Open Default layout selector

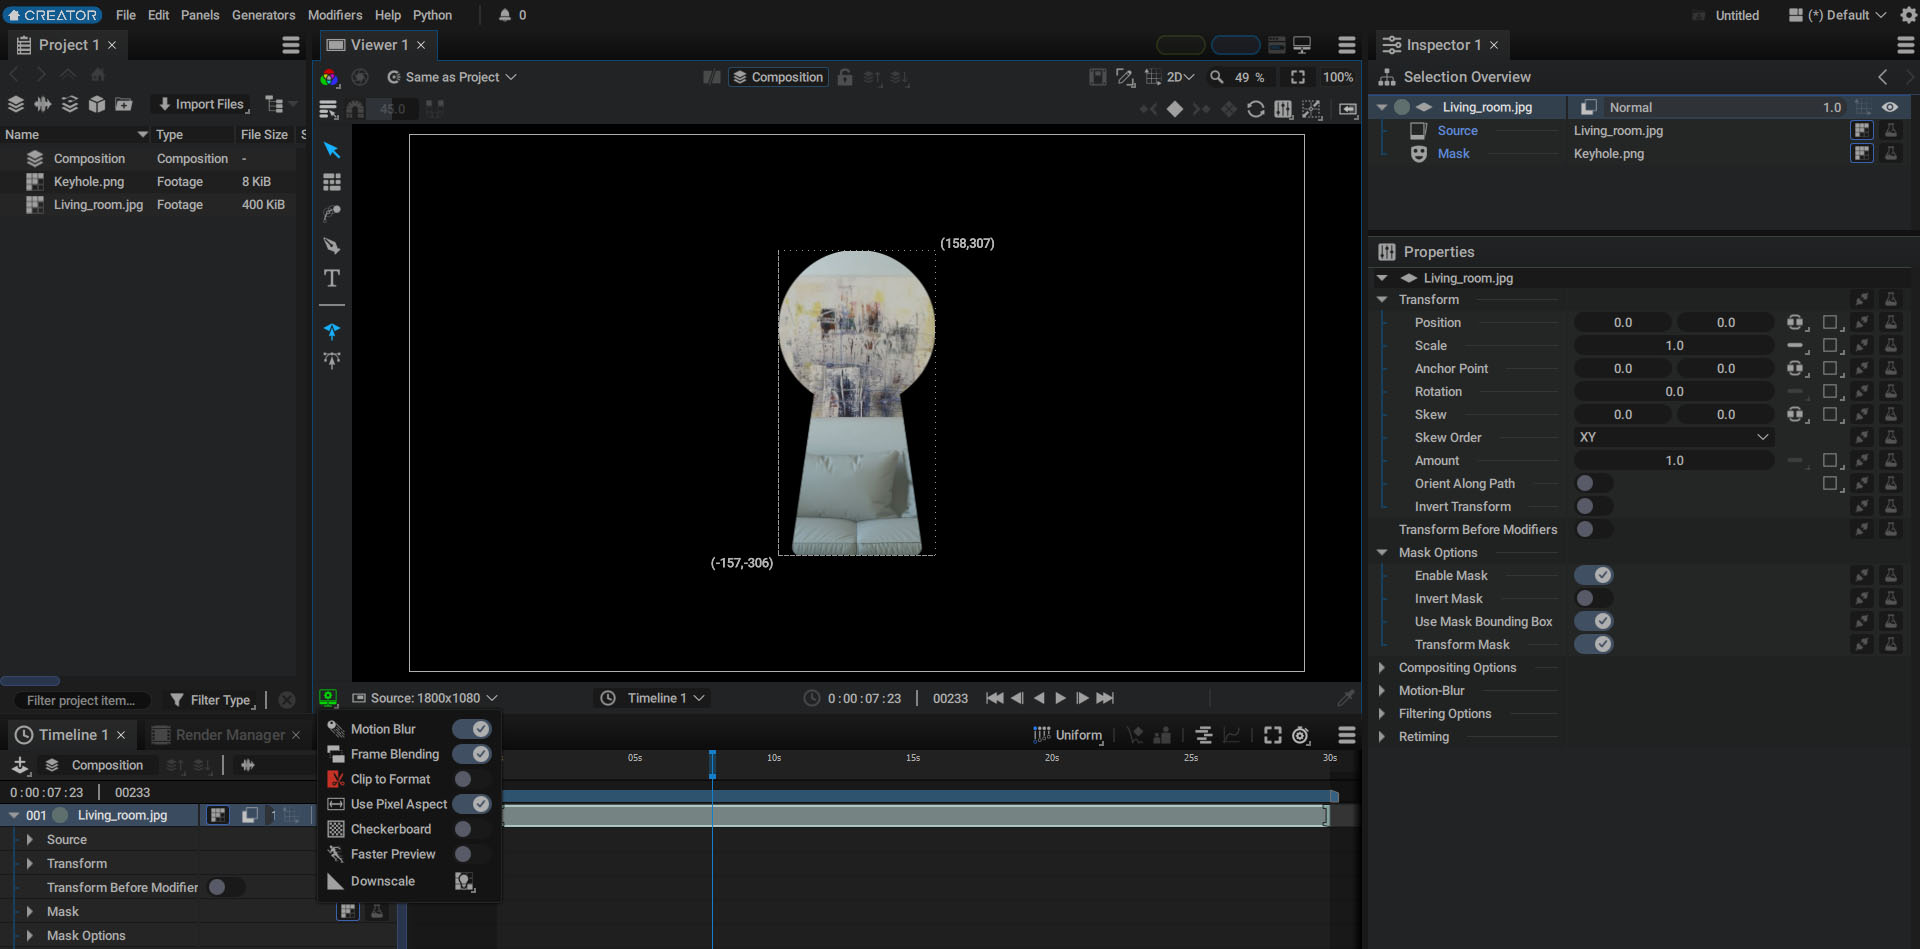coord(1837,15)
